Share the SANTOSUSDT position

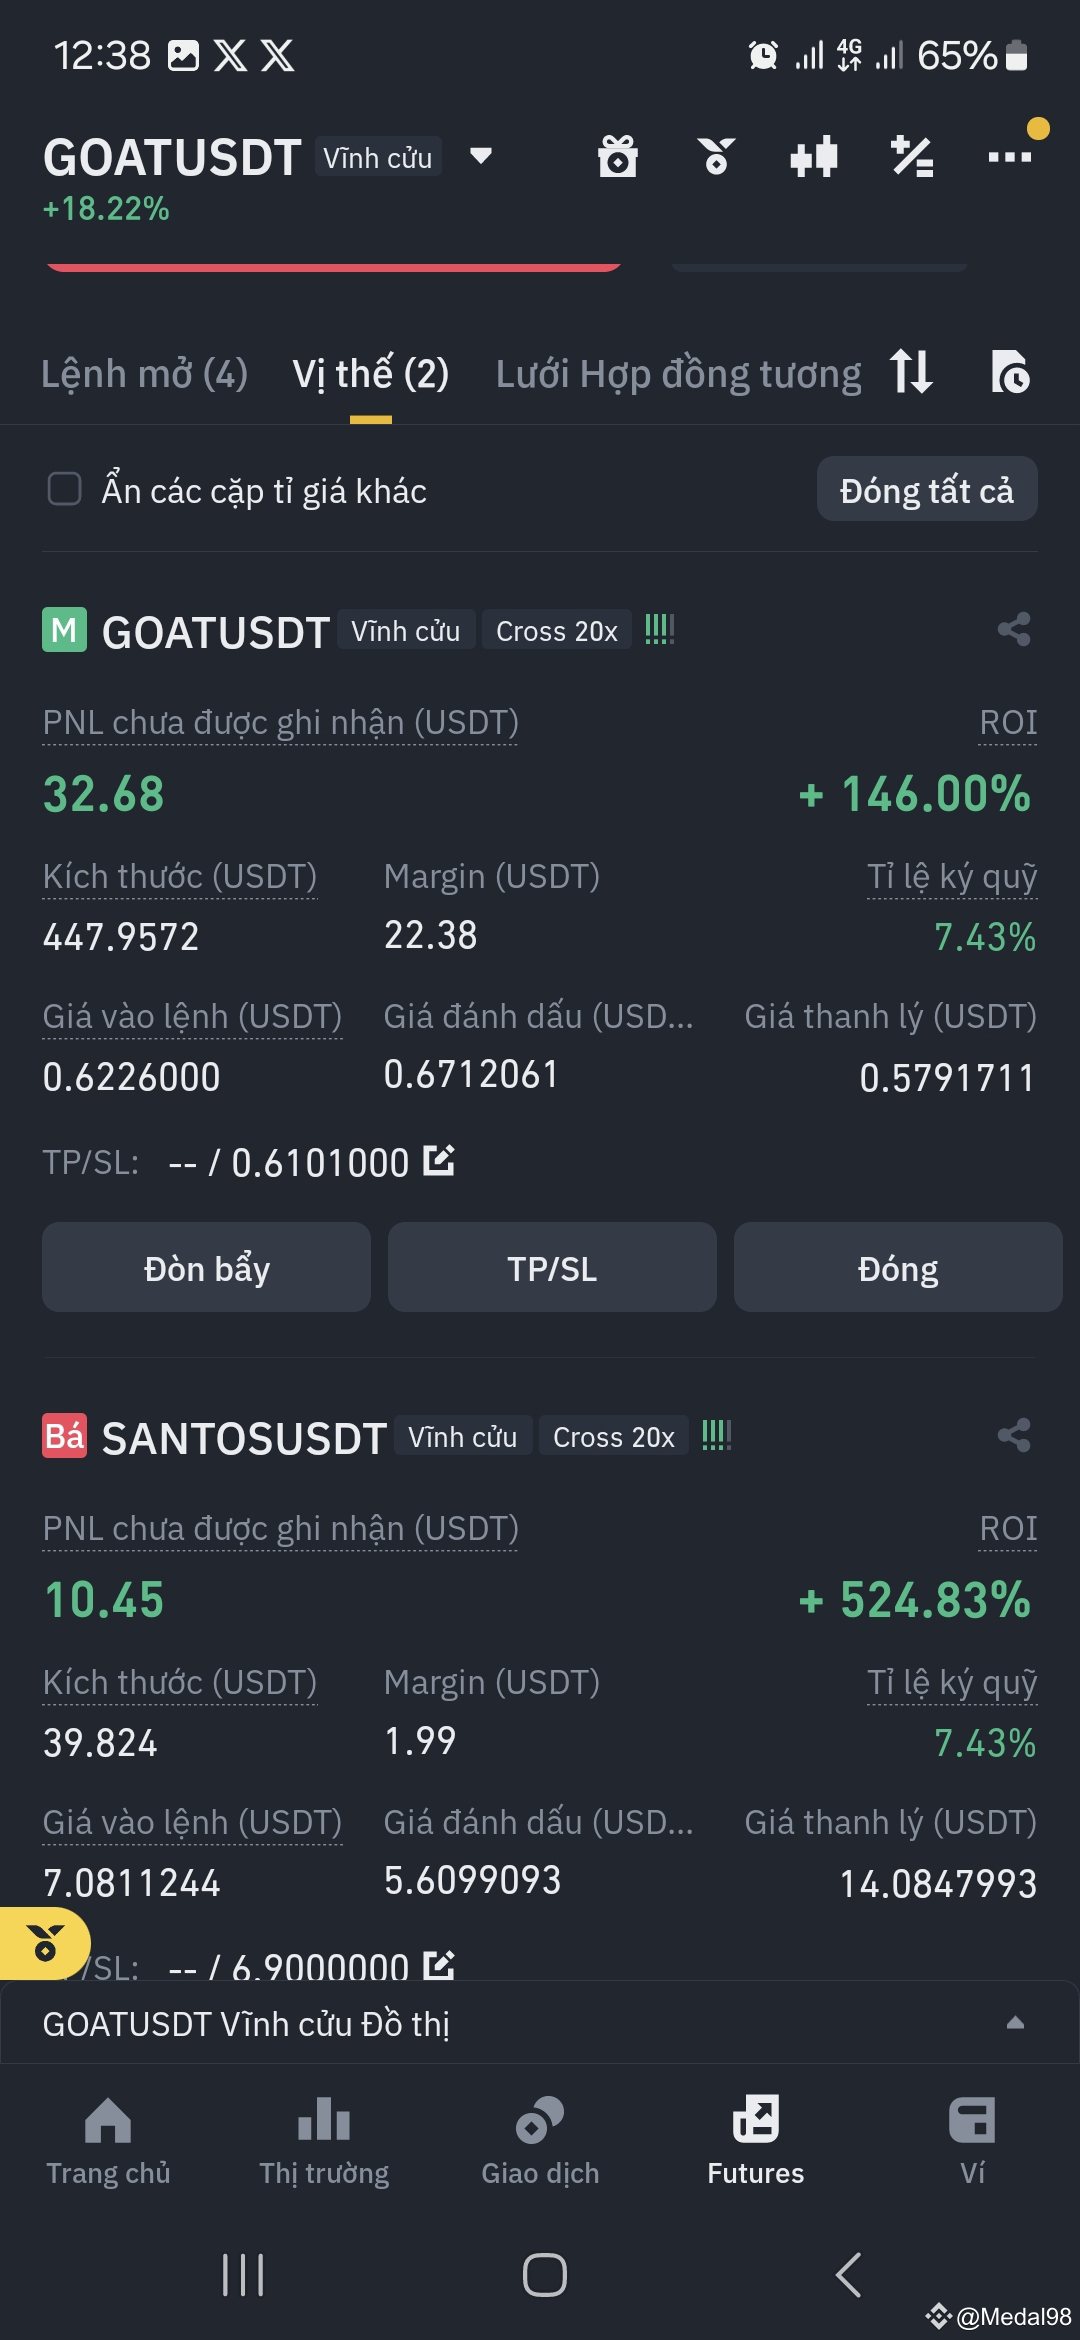[x=1014, y=1436]
